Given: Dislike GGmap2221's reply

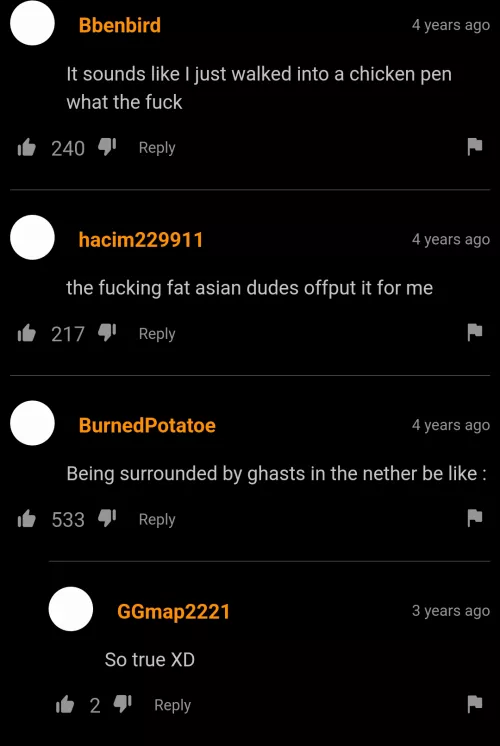Looking at the screenshot, I should (122, 705).
